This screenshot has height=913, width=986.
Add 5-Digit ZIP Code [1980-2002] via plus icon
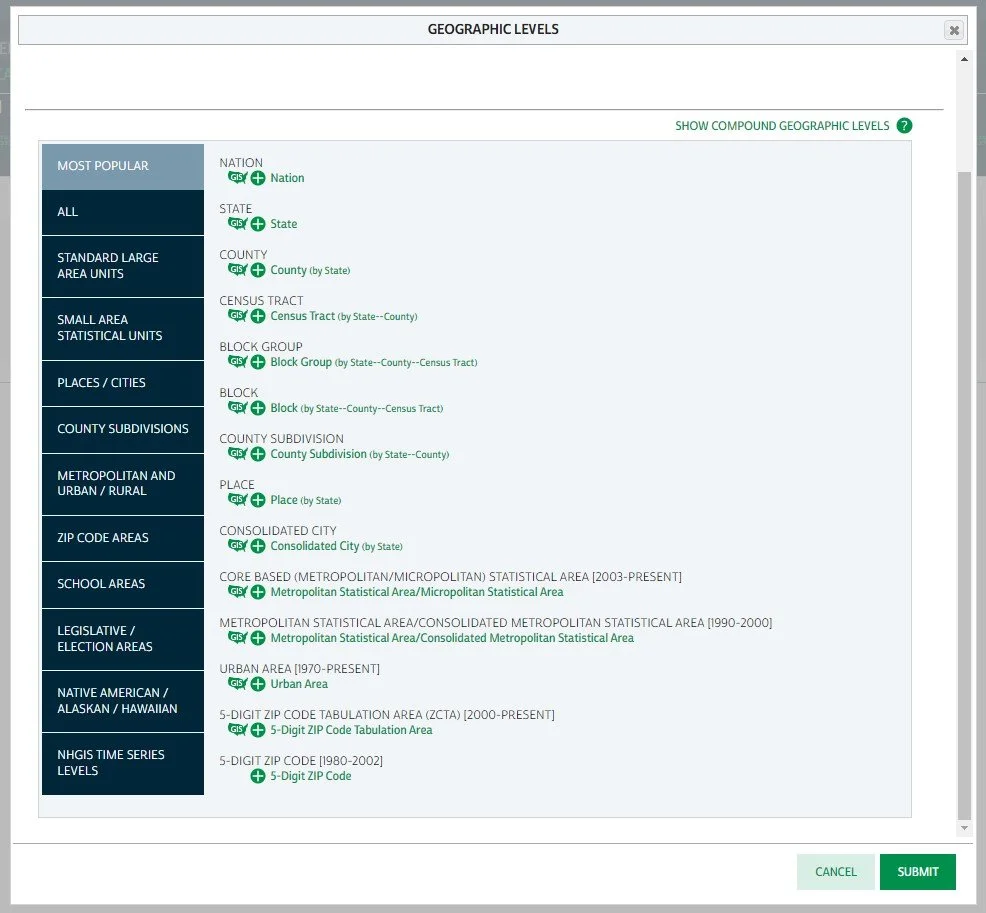258,776
